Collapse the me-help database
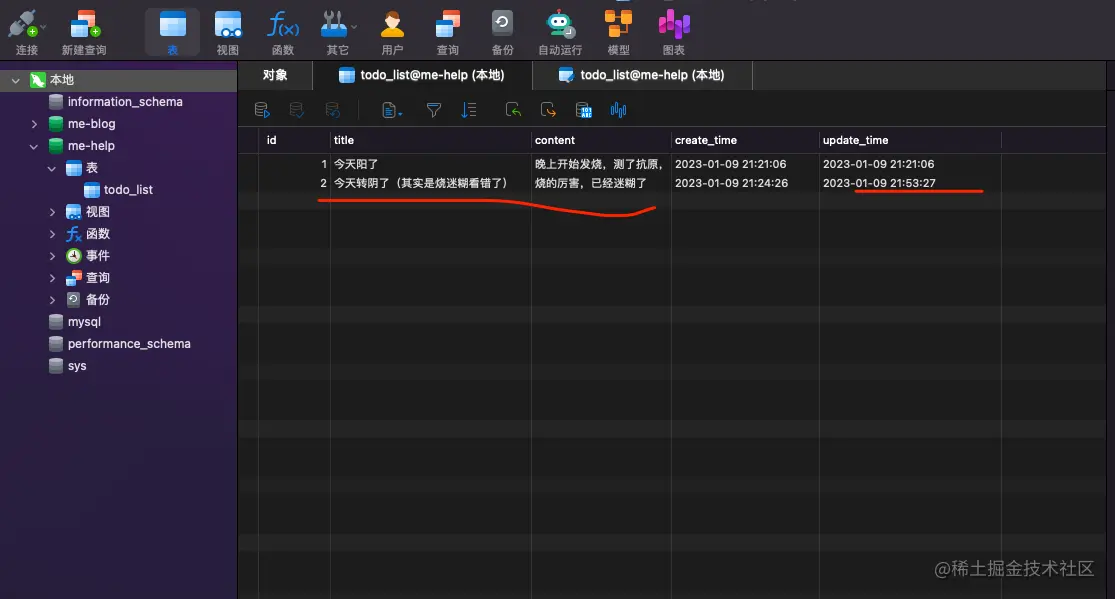Viewport: 1115px width, 599px height. (x=34, y=146)
